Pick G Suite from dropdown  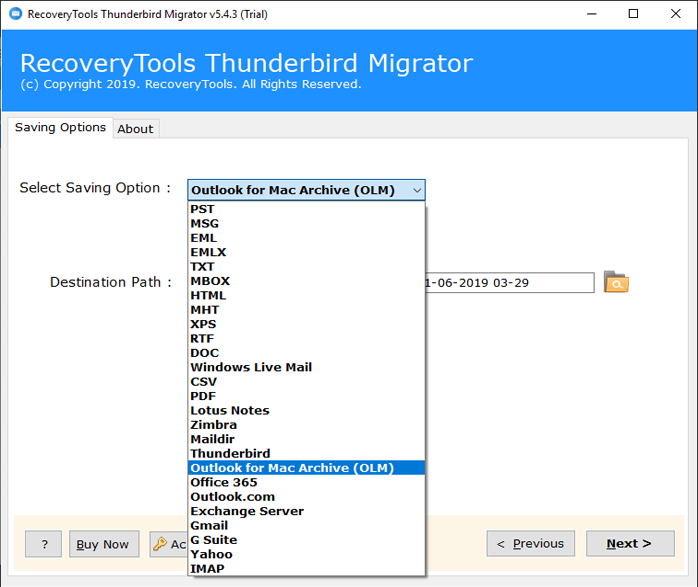pos(306,540)
